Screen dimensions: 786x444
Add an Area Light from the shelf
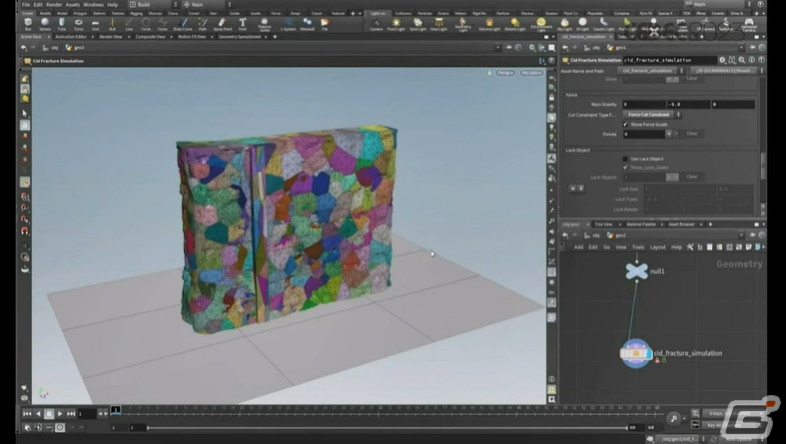(x=439, y=24)
